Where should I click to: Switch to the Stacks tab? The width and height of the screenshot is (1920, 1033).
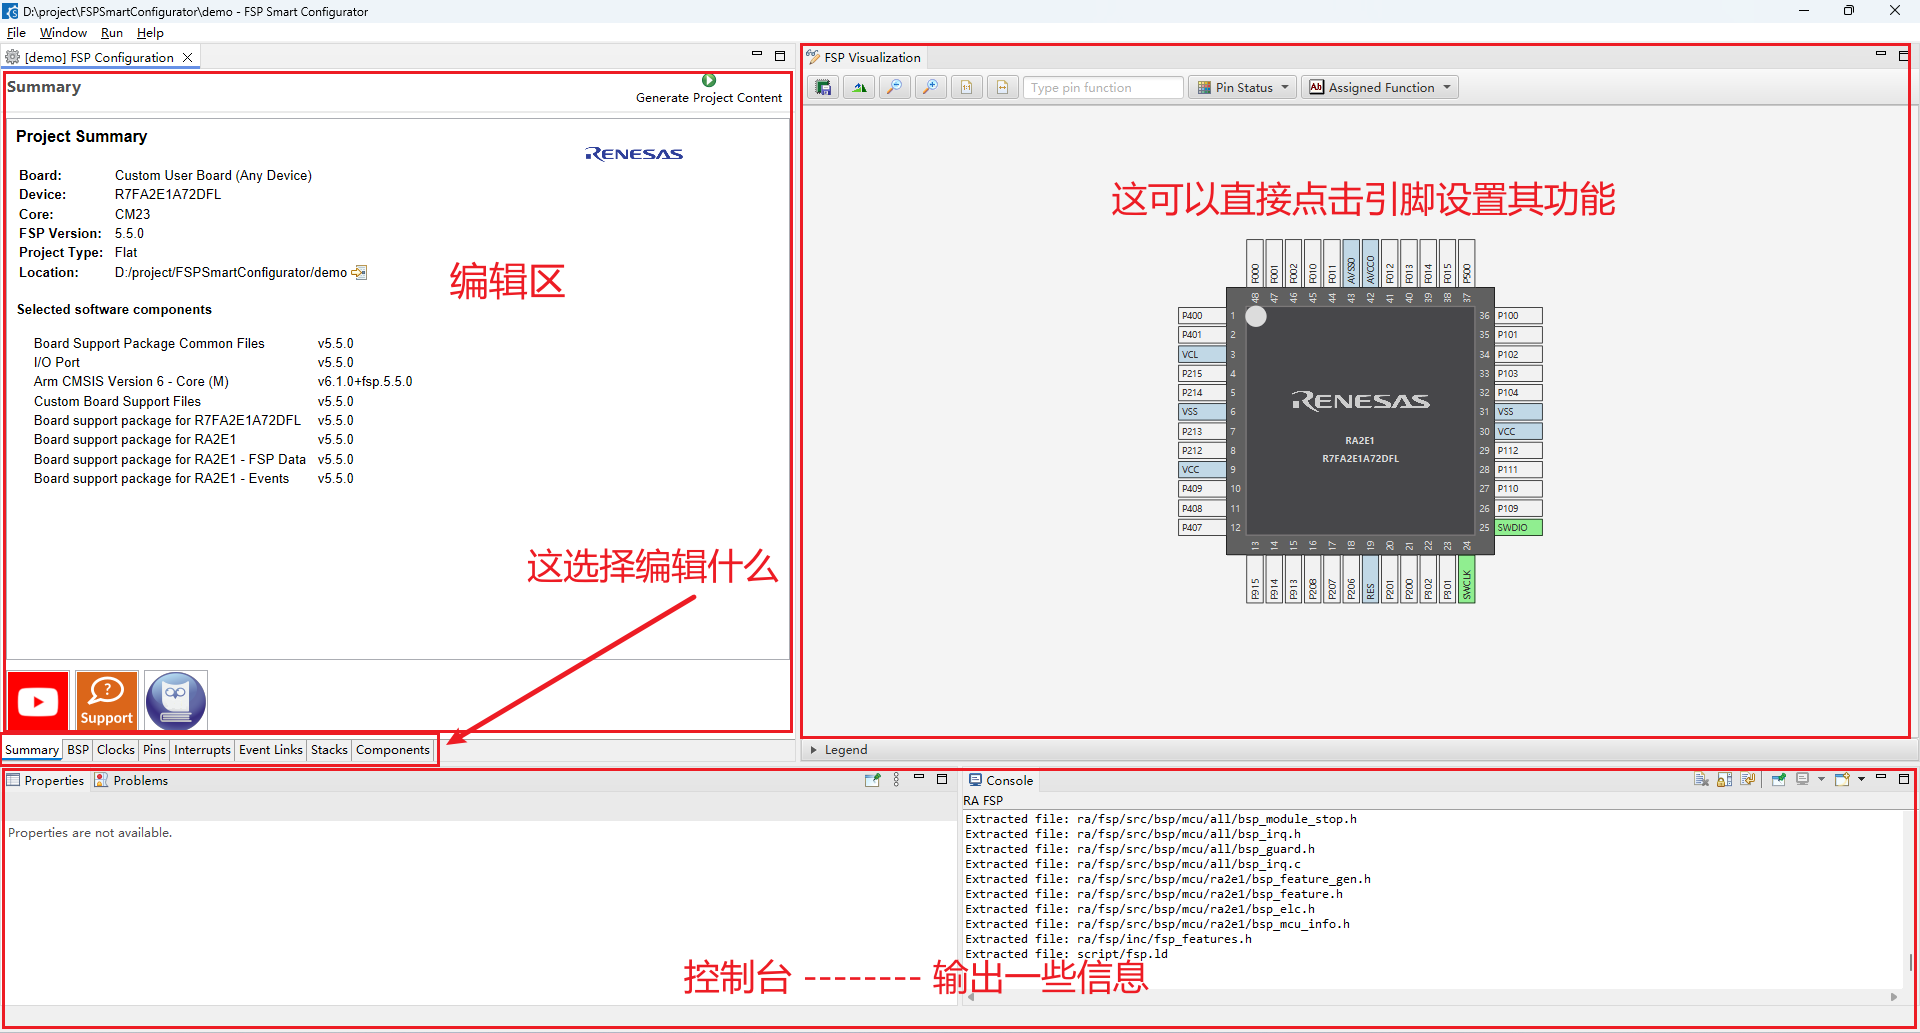coord(329,750)
